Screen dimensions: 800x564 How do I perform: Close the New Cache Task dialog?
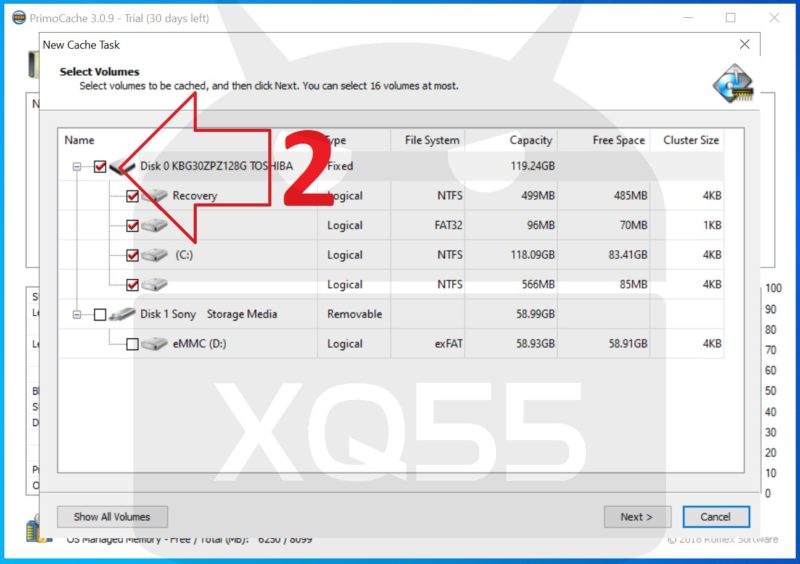click(x=744, y=45)
